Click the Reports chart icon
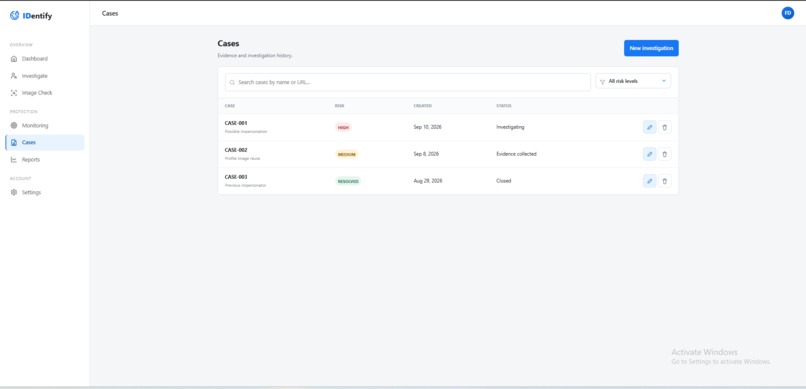The image size is (806, 389). (x=14, y=159)
